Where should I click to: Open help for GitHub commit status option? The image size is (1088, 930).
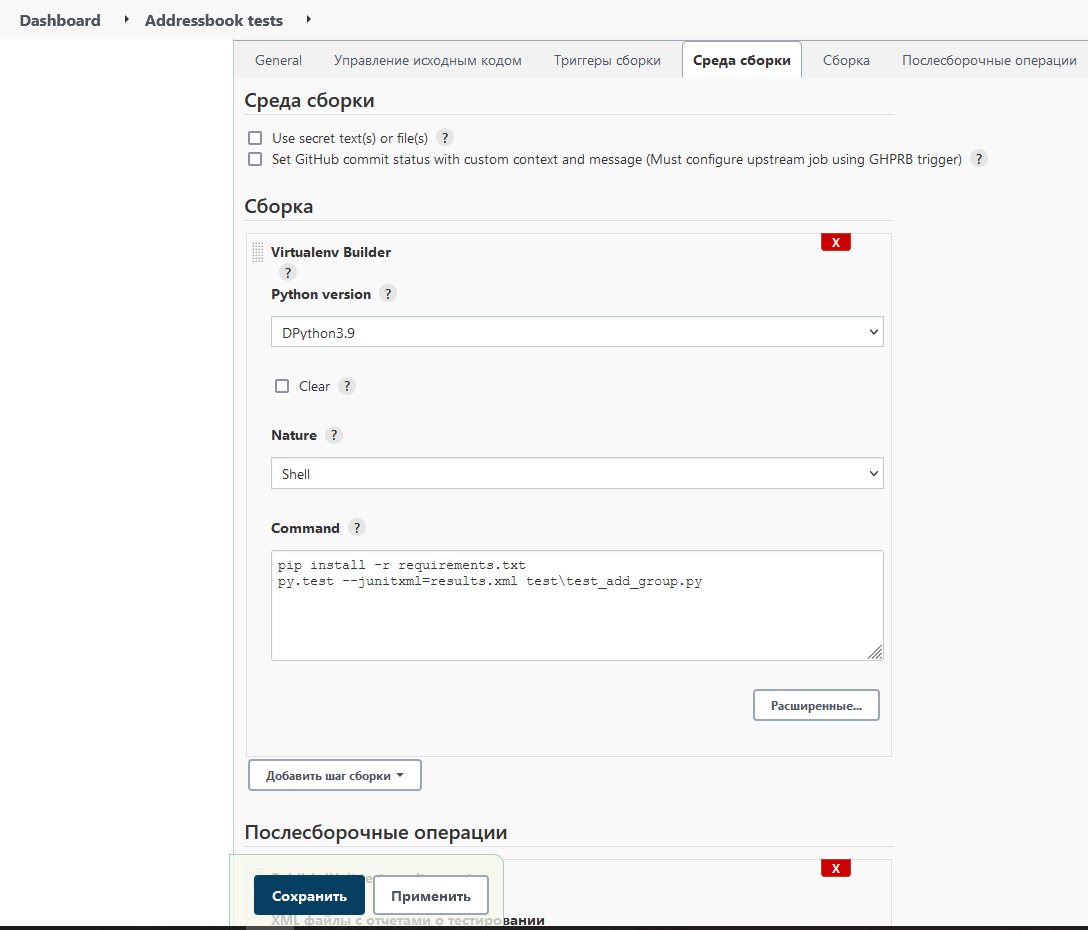(978, 158)
